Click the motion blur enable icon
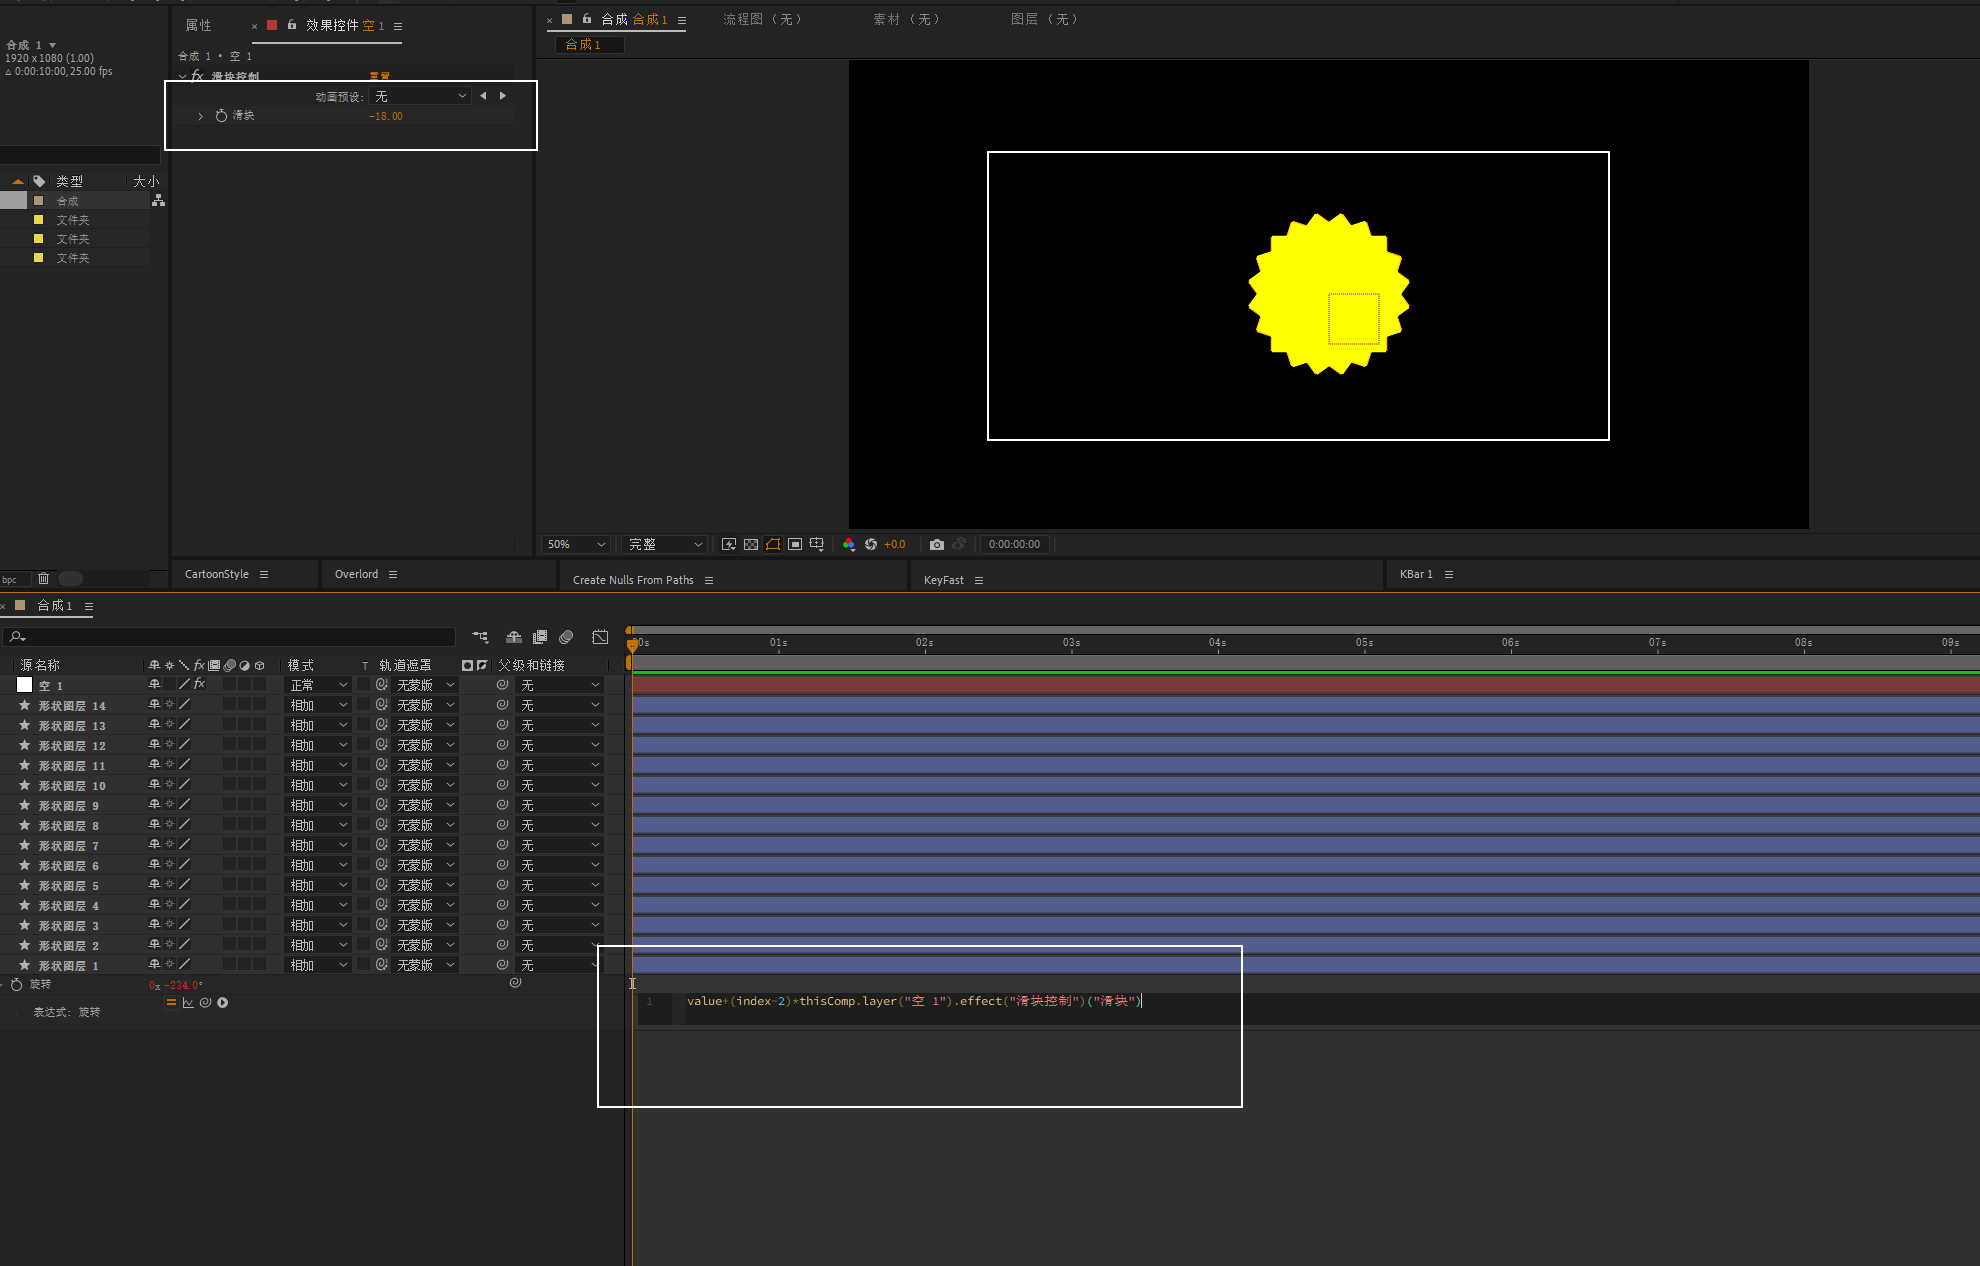 [566, 637]
